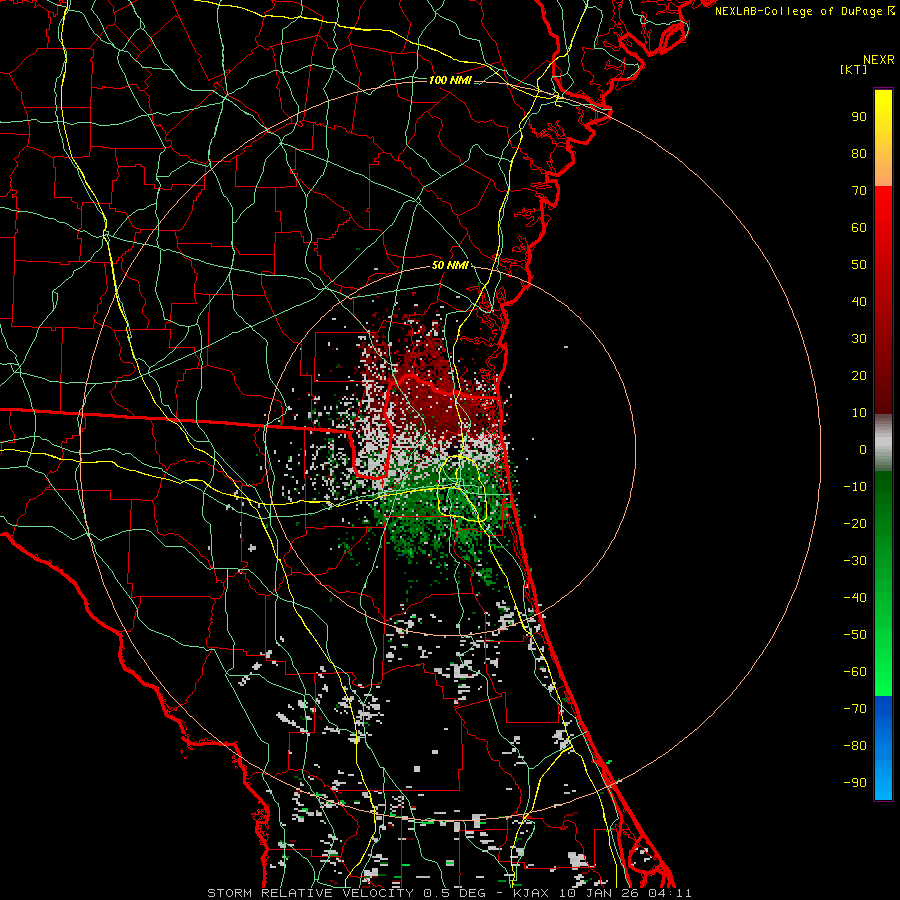The height and width of the screenshot is (900, 900).
Task: Click the 90 value on the velocity scale
Action: click(859, 117)
